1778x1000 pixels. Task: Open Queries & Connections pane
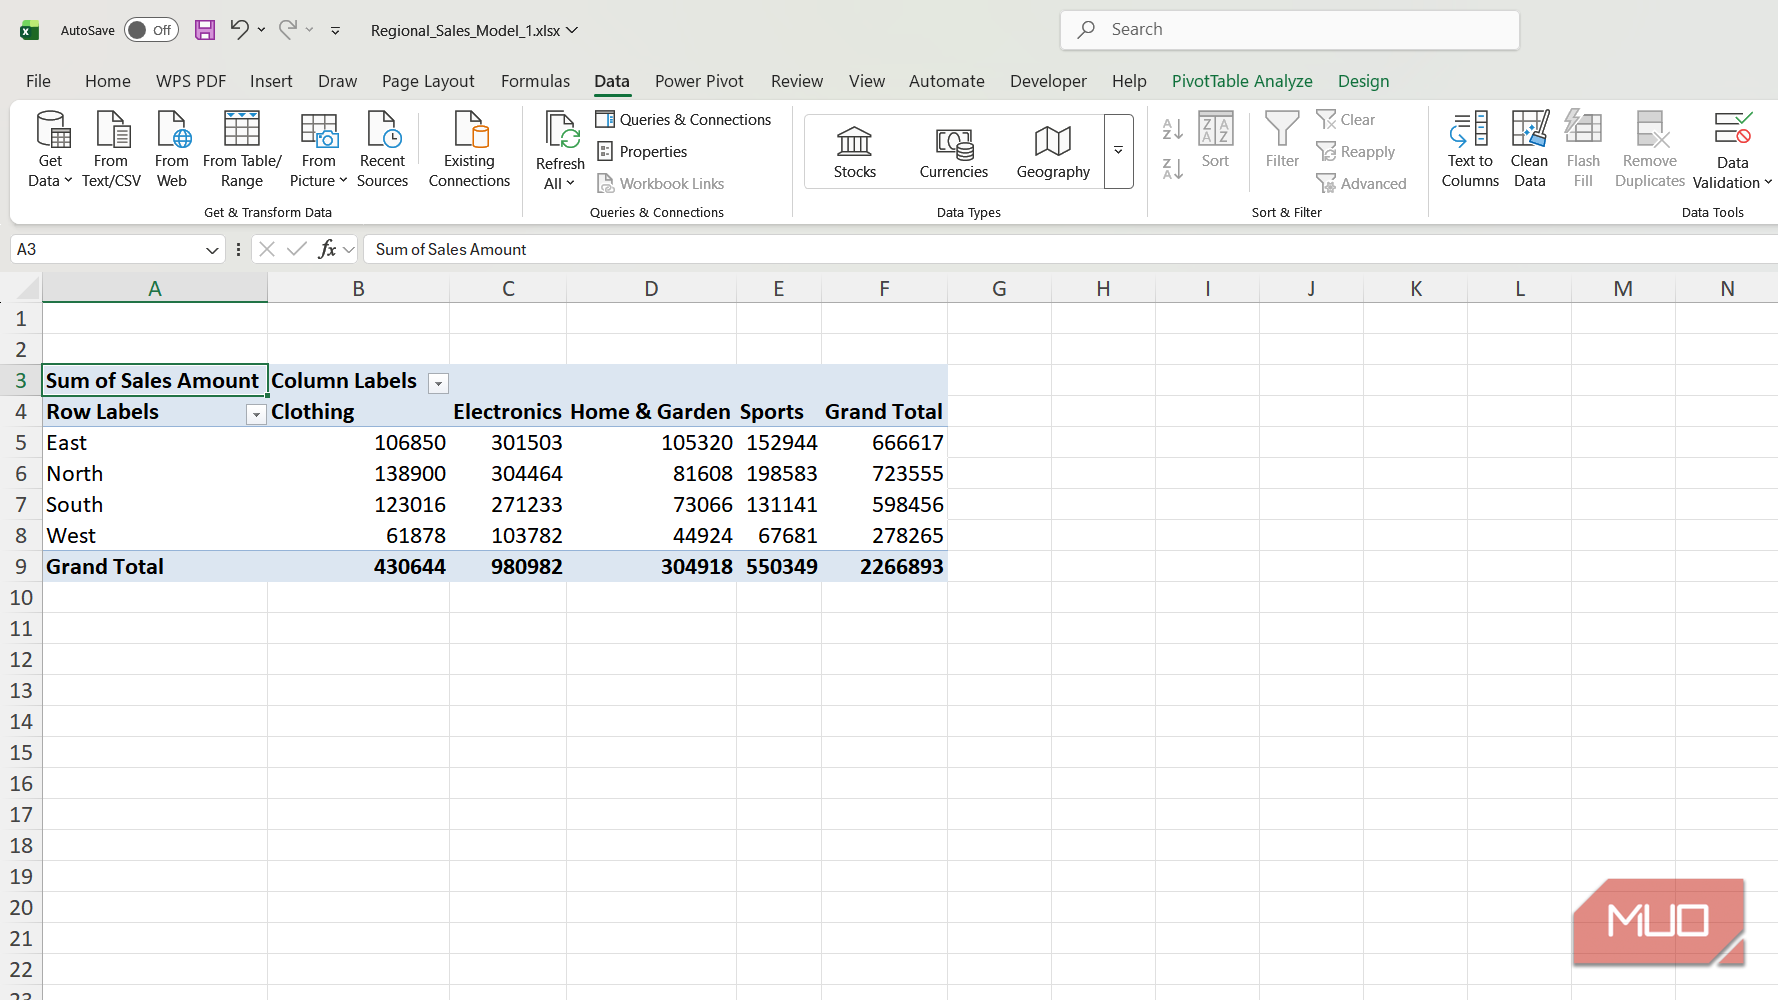point(684,120)
